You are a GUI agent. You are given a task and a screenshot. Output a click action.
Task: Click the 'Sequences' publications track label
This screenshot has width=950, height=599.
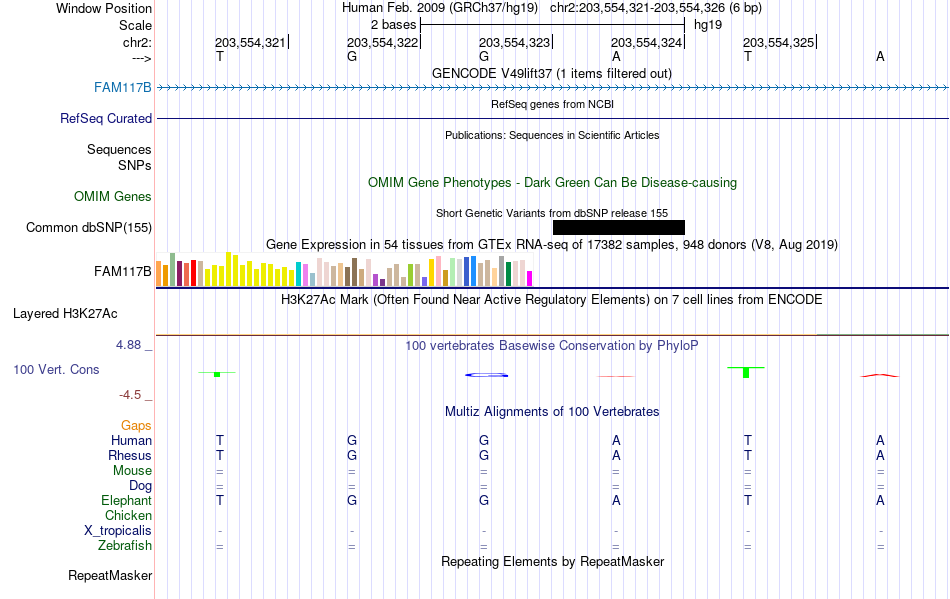[119, 149]
